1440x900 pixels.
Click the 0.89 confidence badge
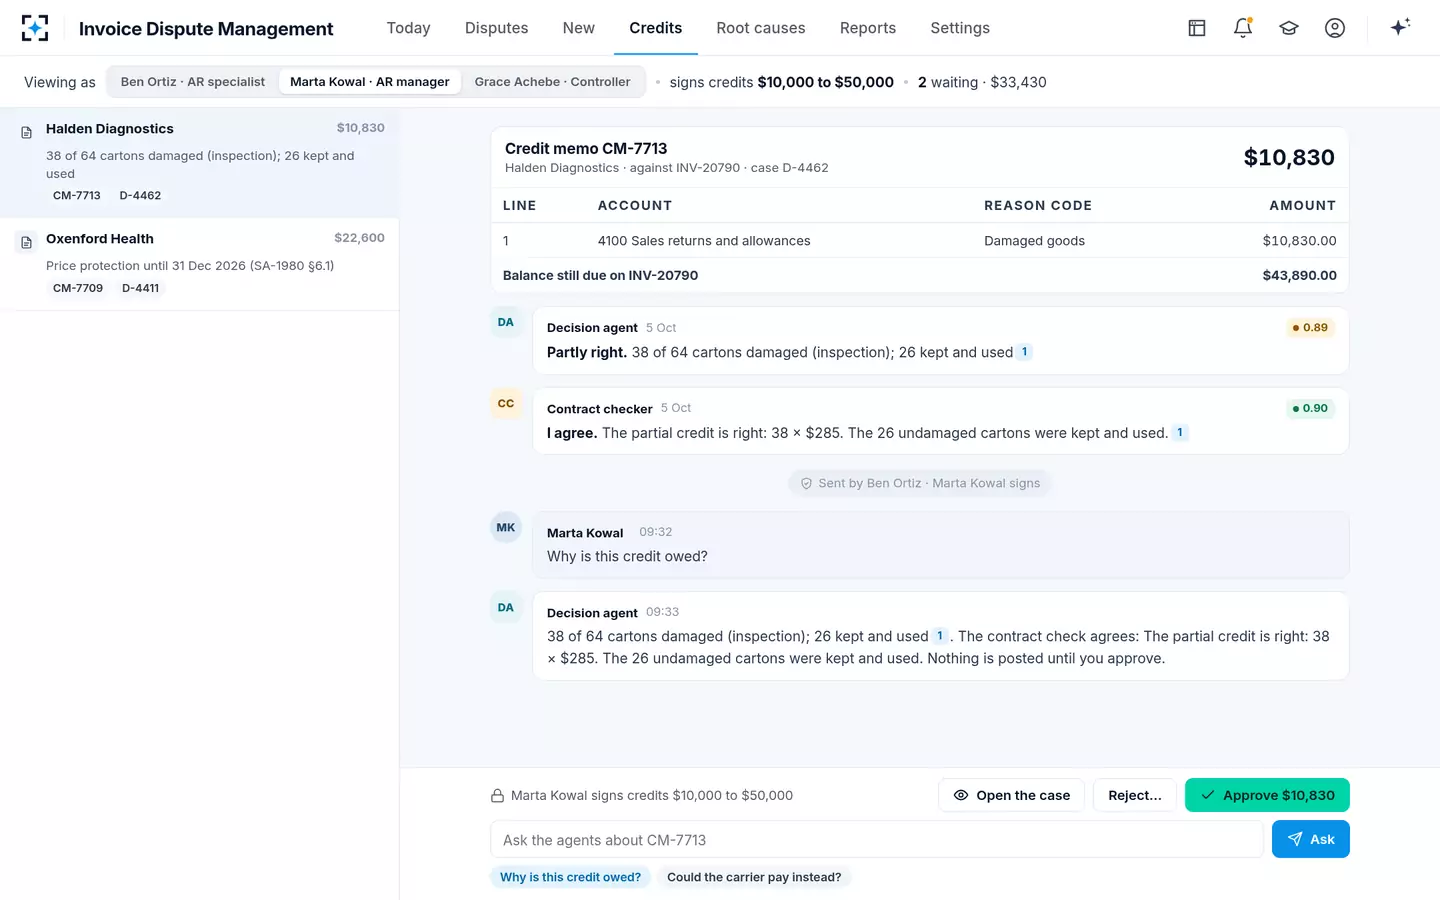point(1310,327)
